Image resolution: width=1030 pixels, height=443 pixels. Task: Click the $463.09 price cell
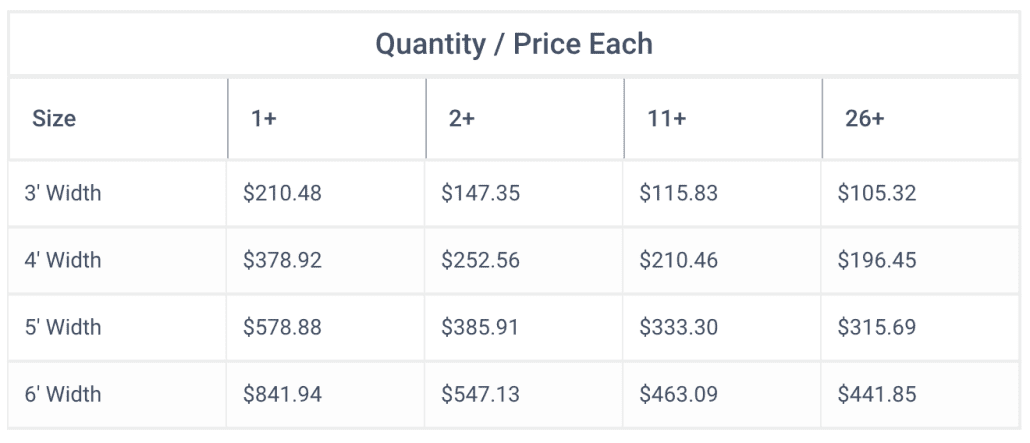click(679, 394)
